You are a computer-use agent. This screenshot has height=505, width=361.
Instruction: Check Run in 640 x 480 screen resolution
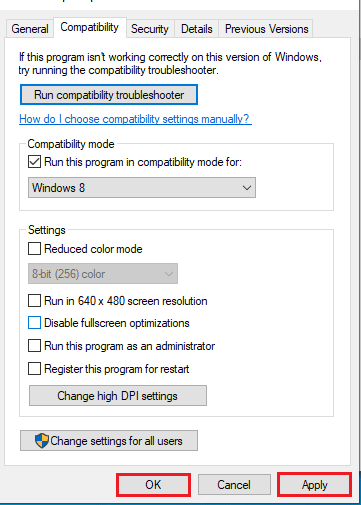coord(34,301)
